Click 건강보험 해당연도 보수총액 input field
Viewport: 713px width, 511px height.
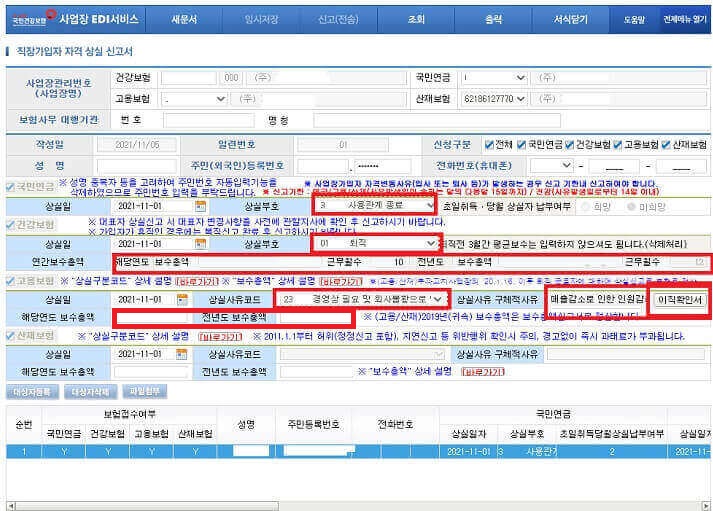[259, 262]
